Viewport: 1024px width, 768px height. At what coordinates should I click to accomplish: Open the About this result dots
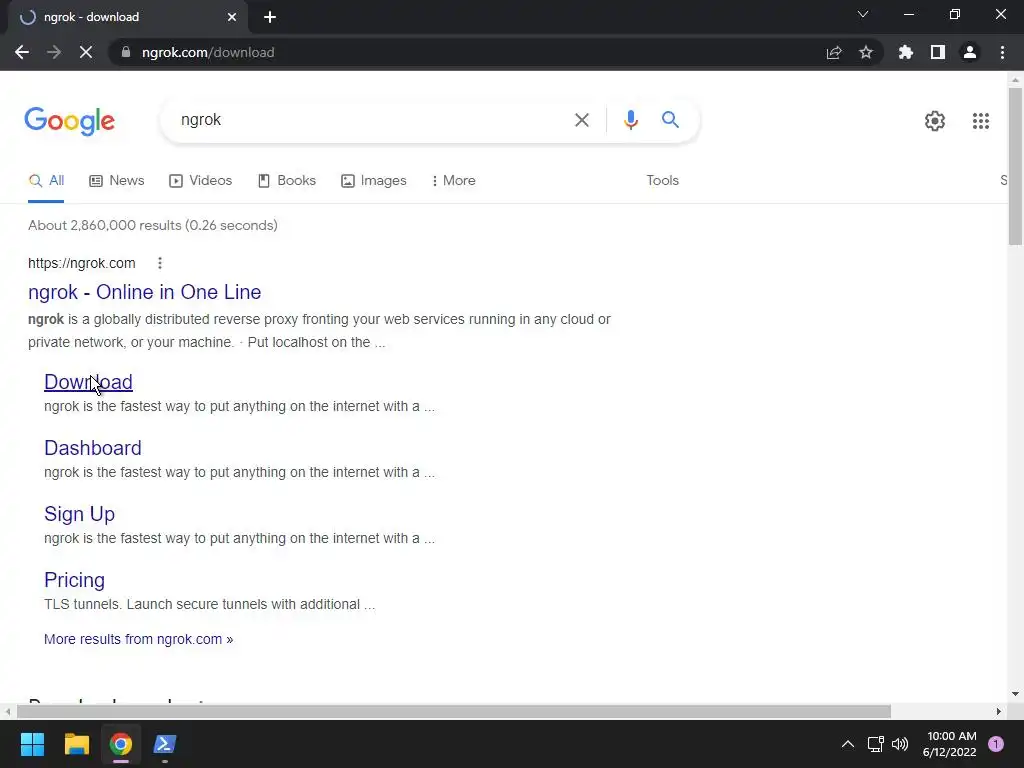[160, 263]
